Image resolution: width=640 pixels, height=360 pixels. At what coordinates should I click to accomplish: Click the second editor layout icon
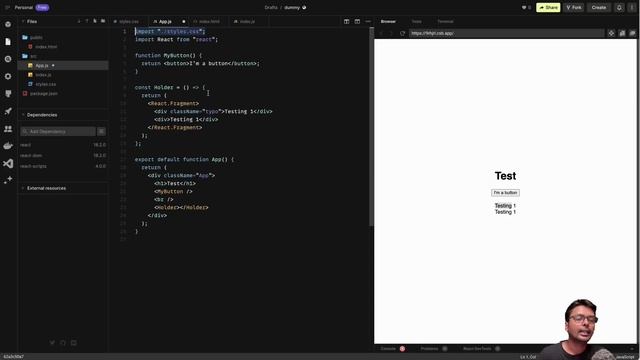357,21
